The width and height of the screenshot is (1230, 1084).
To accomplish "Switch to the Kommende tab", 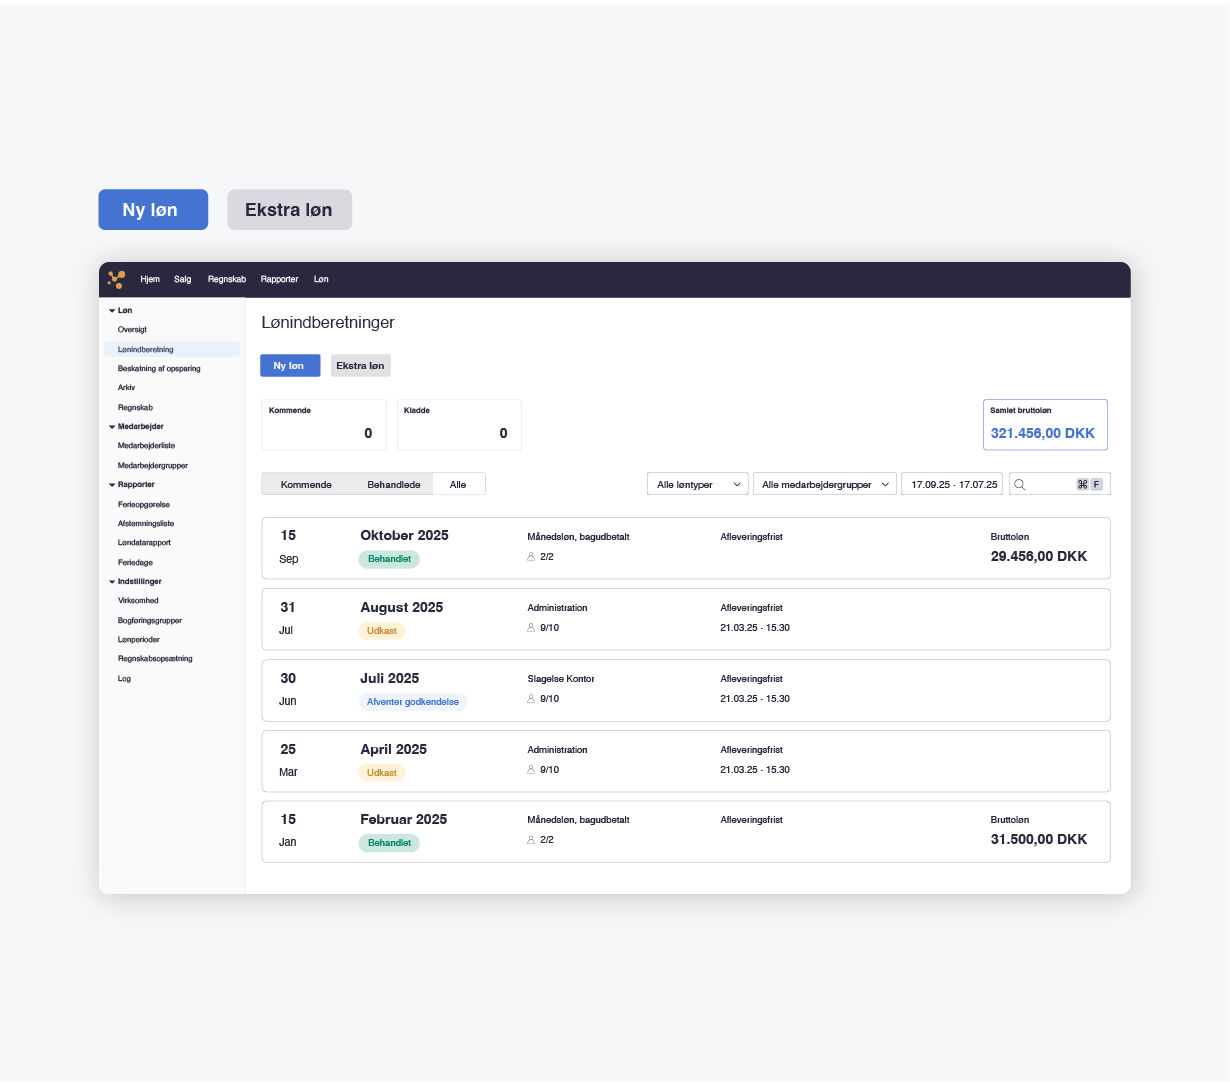I will [x=306, y=485].
